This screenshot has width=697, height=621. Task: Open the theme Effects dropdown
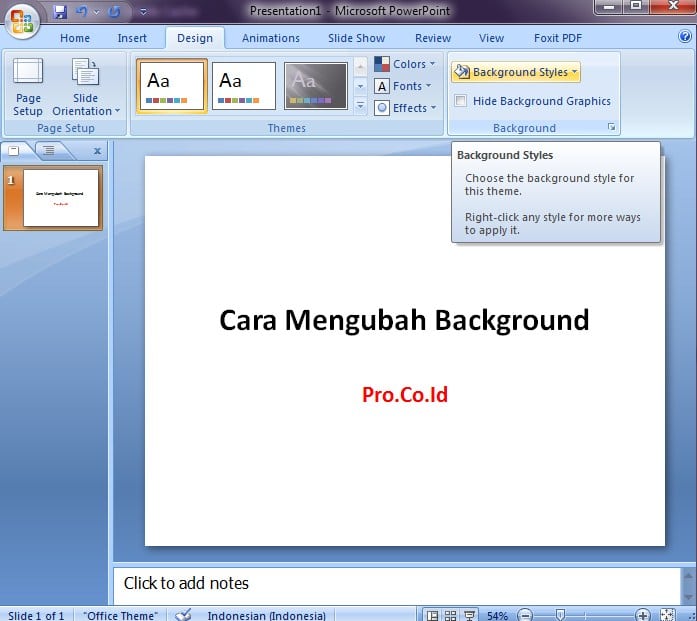pyautogui.click(x=405, y=108)
